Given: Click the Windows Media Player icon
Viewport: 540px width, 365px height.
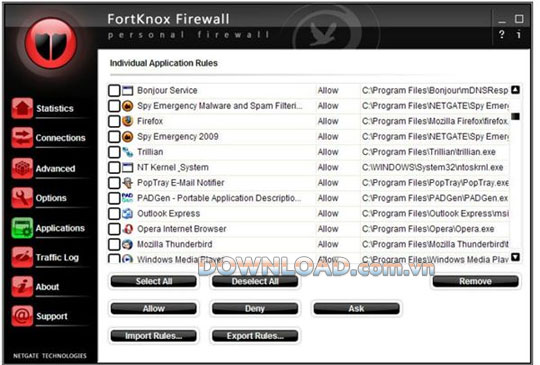Looking at the screenshot, I should tap(127, 259).
